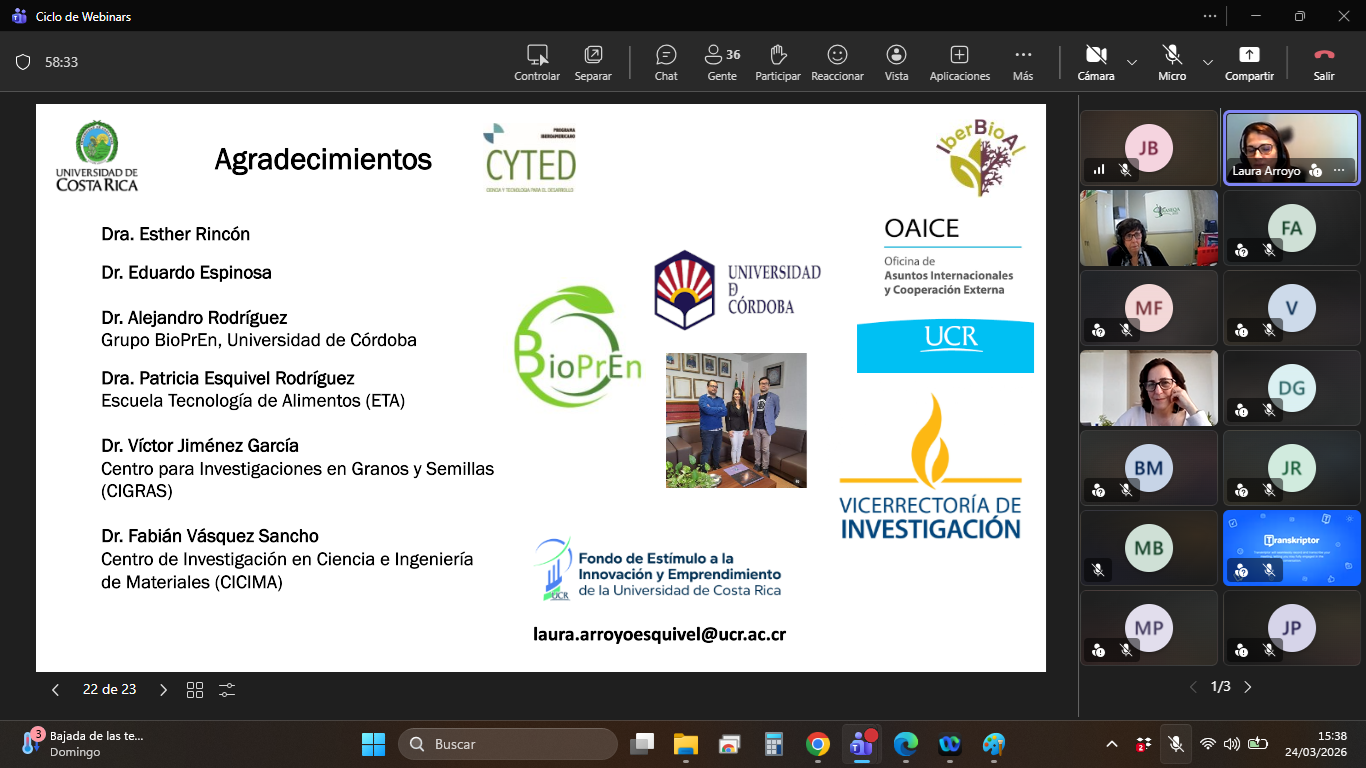1366x768 pixels.
Task: Go to the next slide
Action: coord(164,690)
